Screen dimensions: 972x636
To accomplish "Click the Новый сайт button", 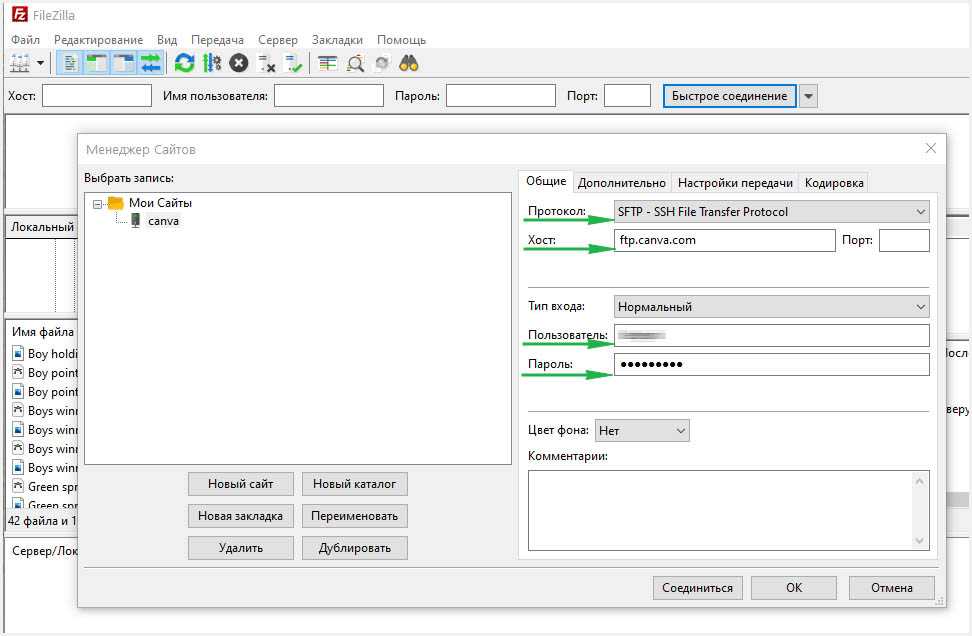I will [x=240, y=484].
